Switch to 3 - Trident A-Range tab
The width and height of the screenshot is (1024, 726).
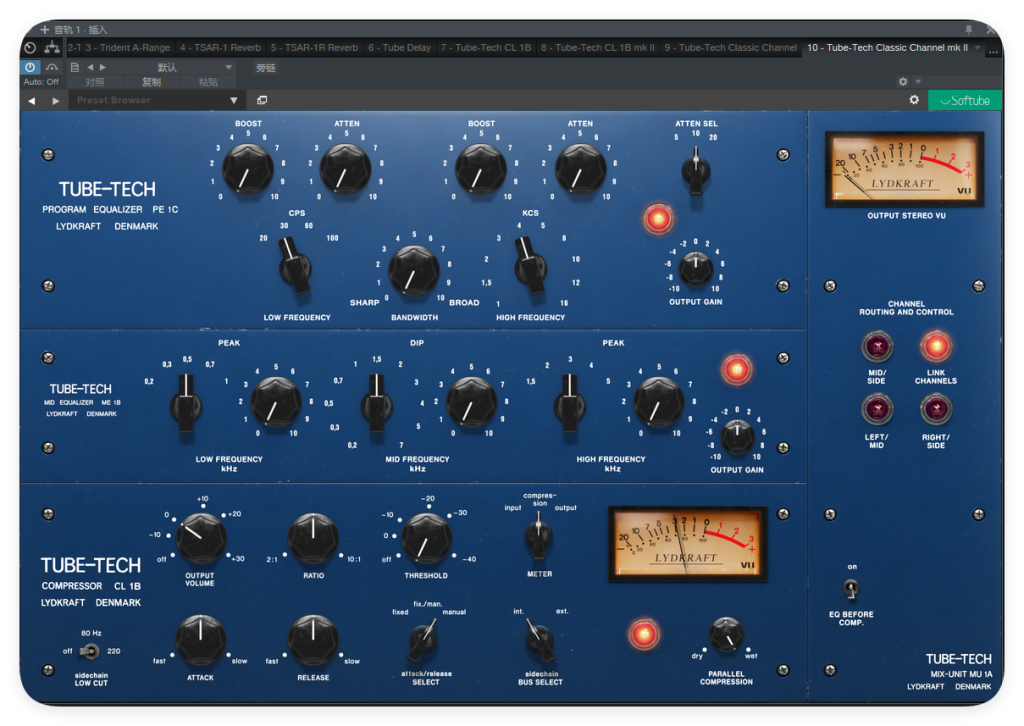(127, 48)
